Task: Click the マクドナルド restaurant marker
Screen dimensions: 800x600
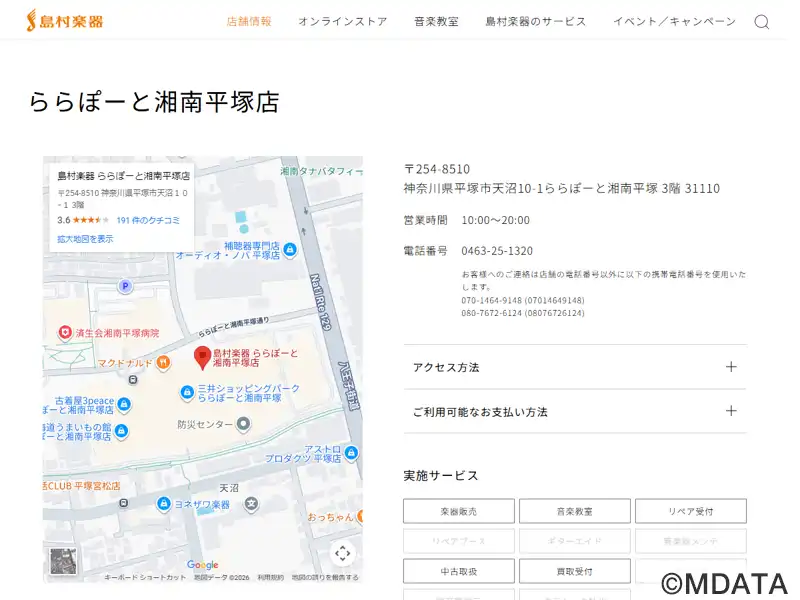Action: point(163,363)
